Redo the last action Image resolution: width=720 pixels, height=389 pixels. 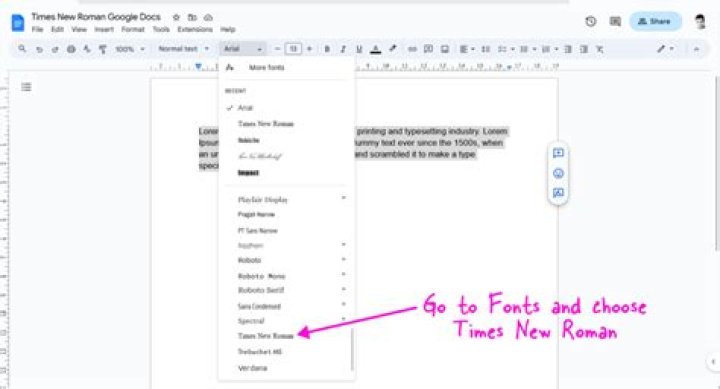[x=55, y=49]
